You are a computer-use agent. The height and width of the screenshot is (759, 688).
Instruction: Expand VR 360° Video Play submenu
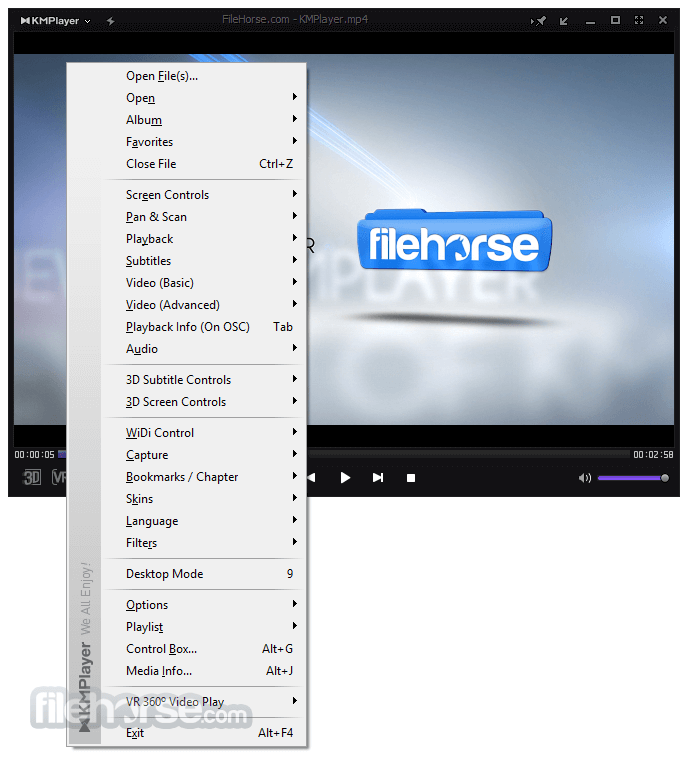204,702
